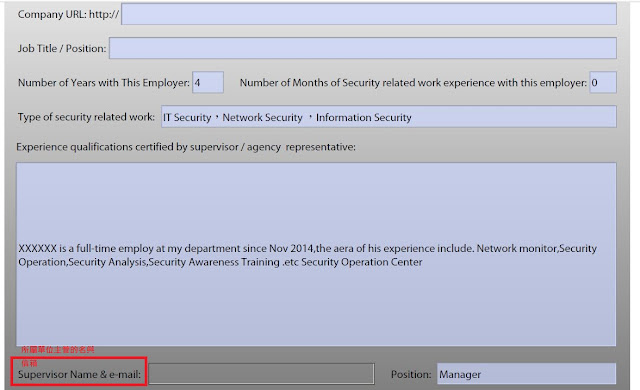Viewport: 640px width, 390px height.
Task: Select the Position field containing Manager
Action: 527,374
